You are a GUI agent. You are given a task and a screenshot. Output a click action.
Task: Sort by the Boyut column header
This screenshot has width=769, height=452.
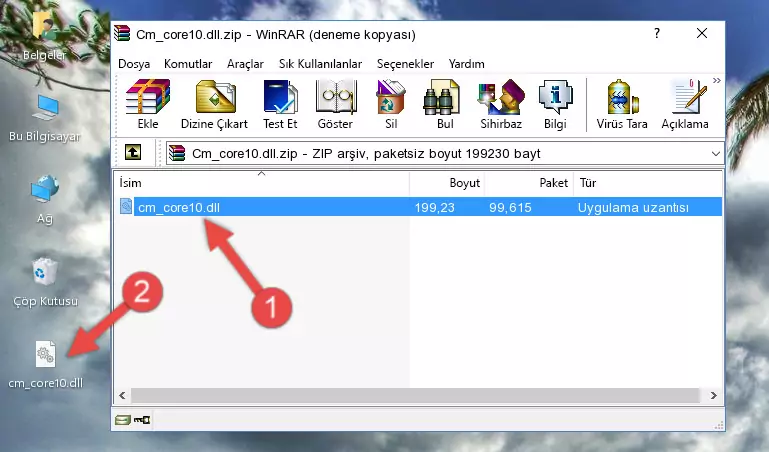[447, 183]
